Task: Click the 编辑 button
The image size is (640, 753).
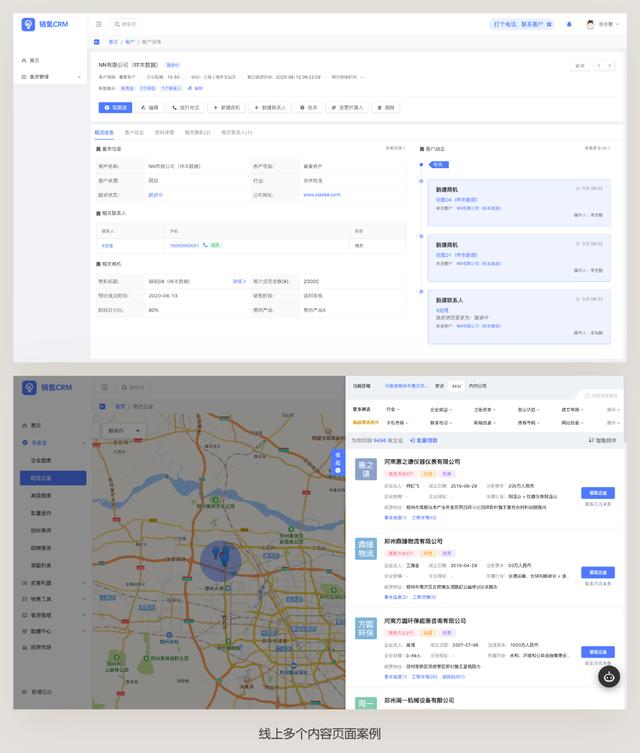Action: [149, 108]
